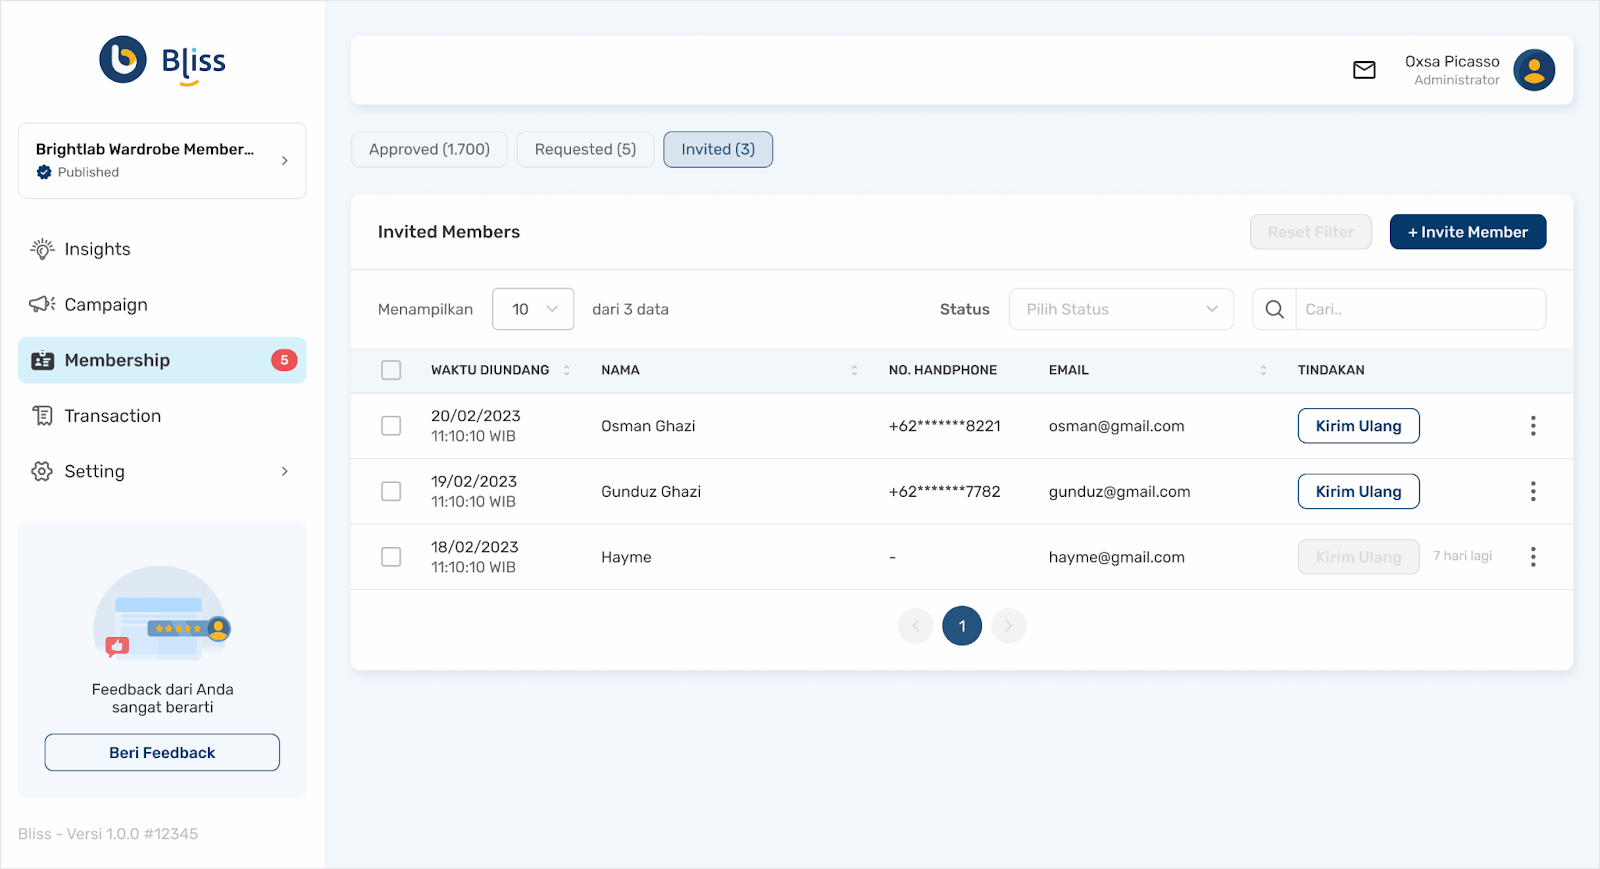Open the rows-per-page 10 dropdown

(x=533, y=309)
